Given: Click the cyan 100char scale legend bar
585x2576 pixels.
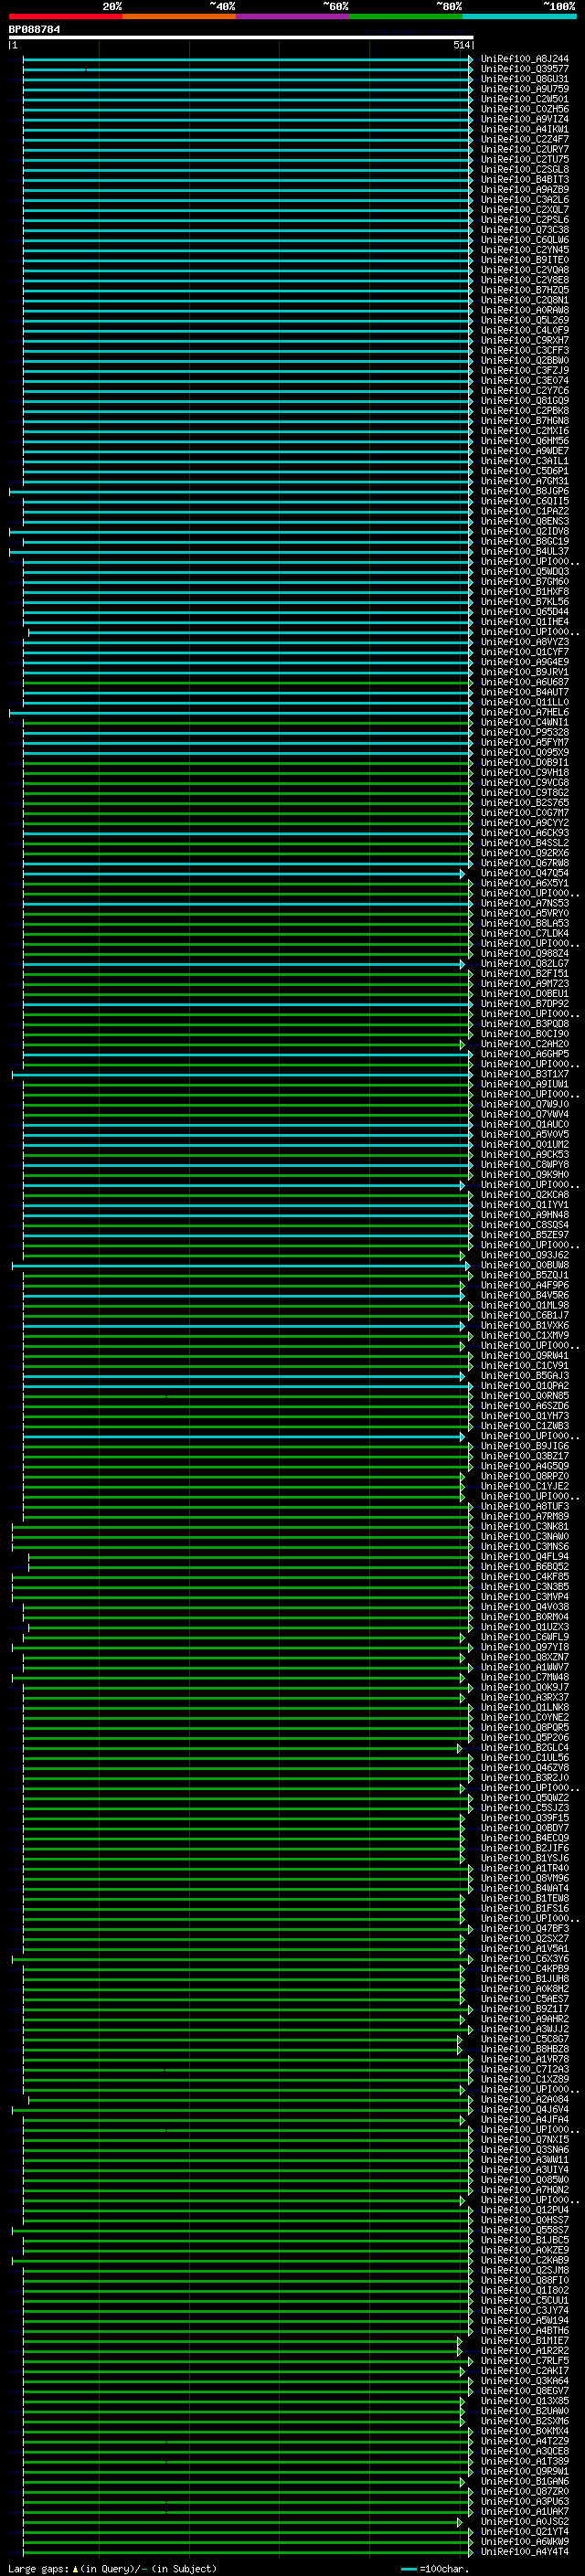Looking at the screenshot, I should click(408, 2569).
